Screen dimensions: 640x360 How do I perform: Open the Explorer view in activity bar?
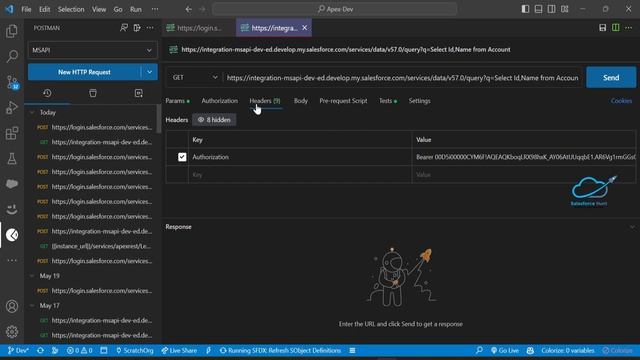(x=12, y=31)
